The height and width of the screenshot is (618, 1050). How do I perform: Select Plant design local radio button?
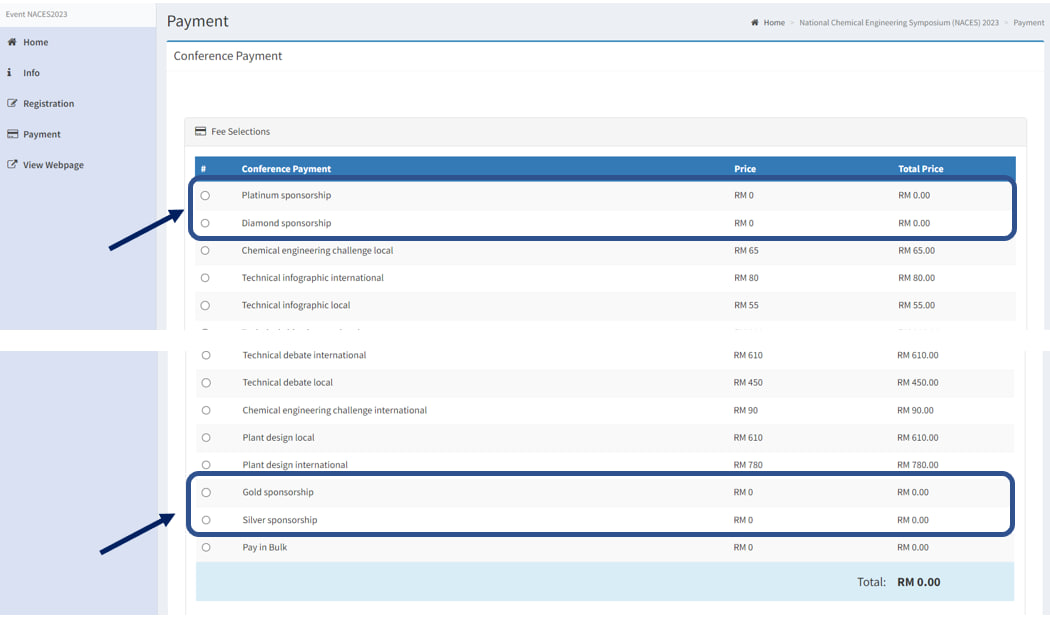tap(206, 437)
